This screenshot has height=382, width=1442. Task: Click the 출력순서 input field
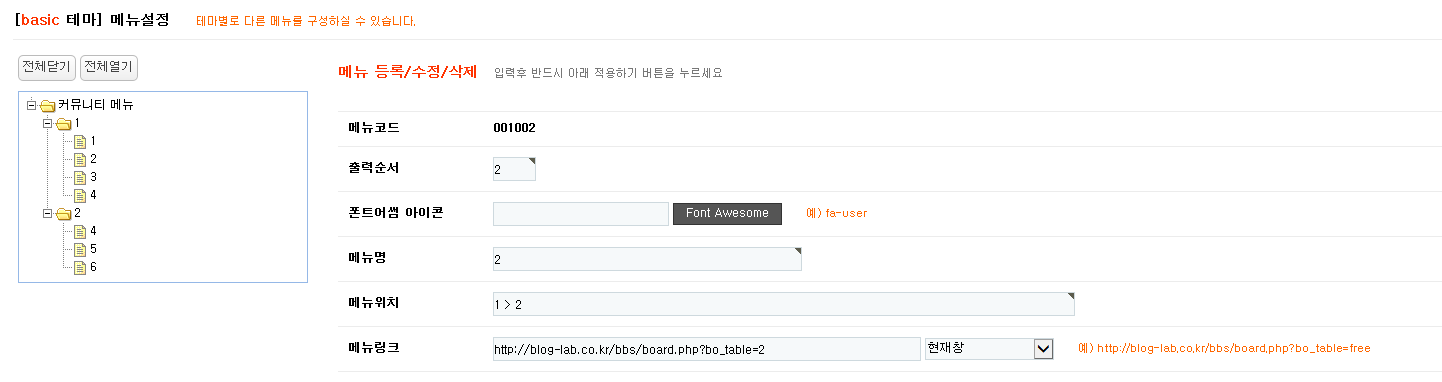pos(515,169)
